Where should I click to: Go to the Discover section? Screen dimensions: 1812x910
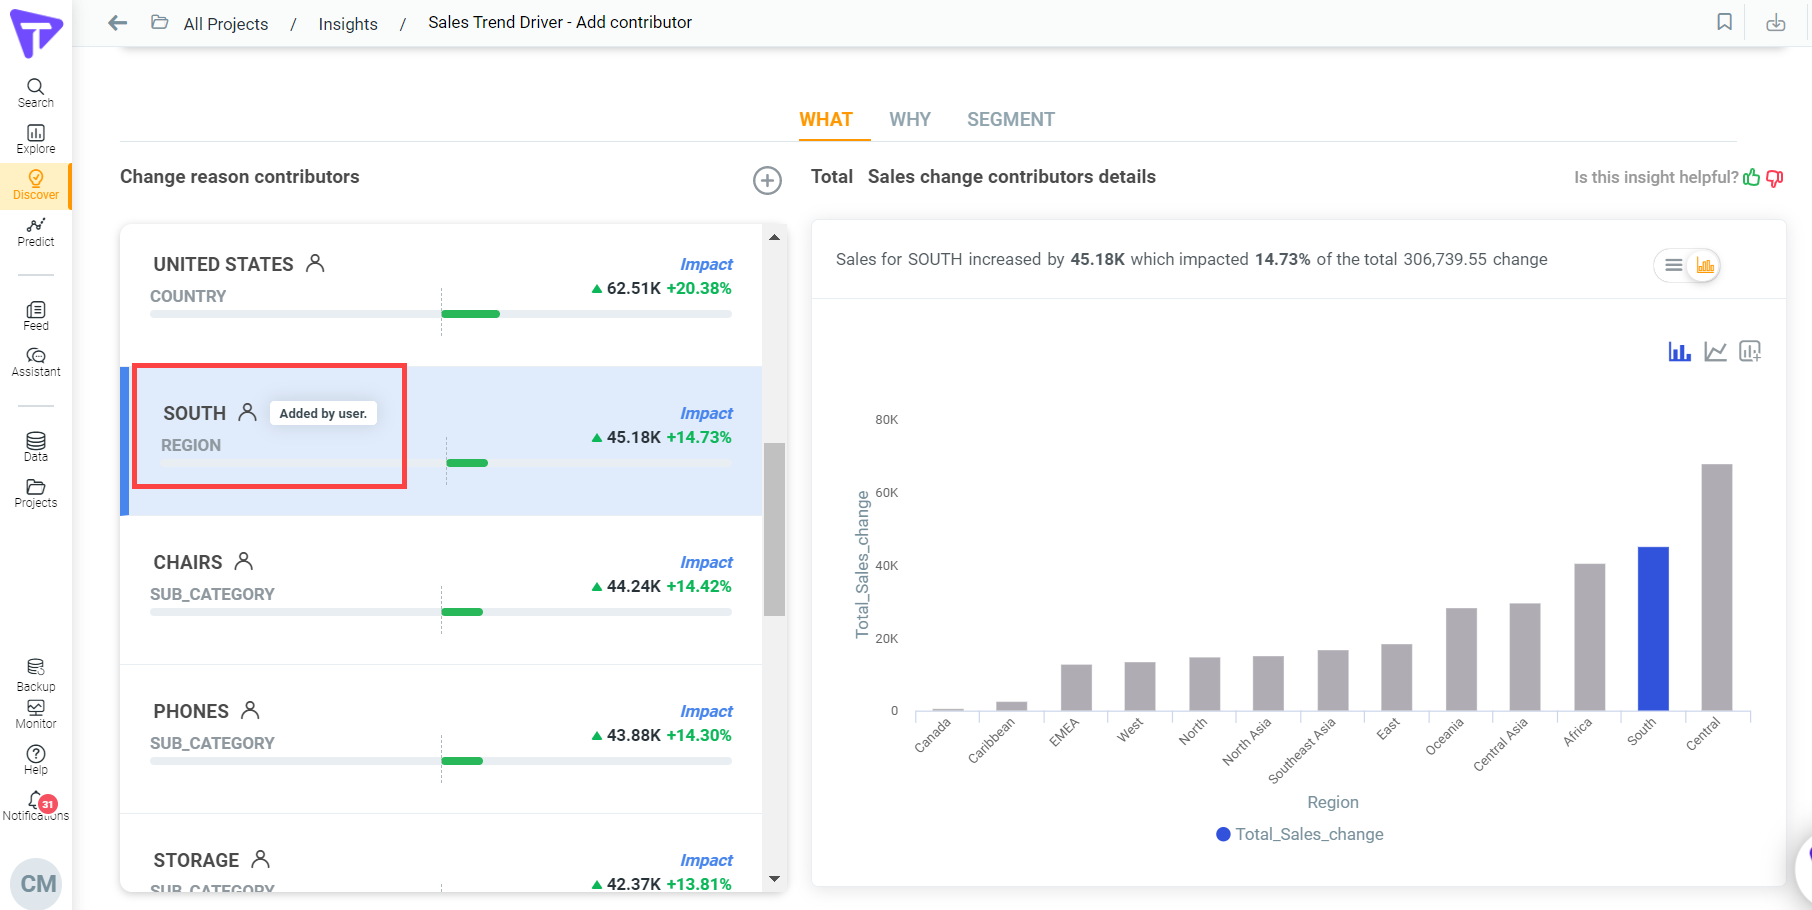[x=35, y=185]
